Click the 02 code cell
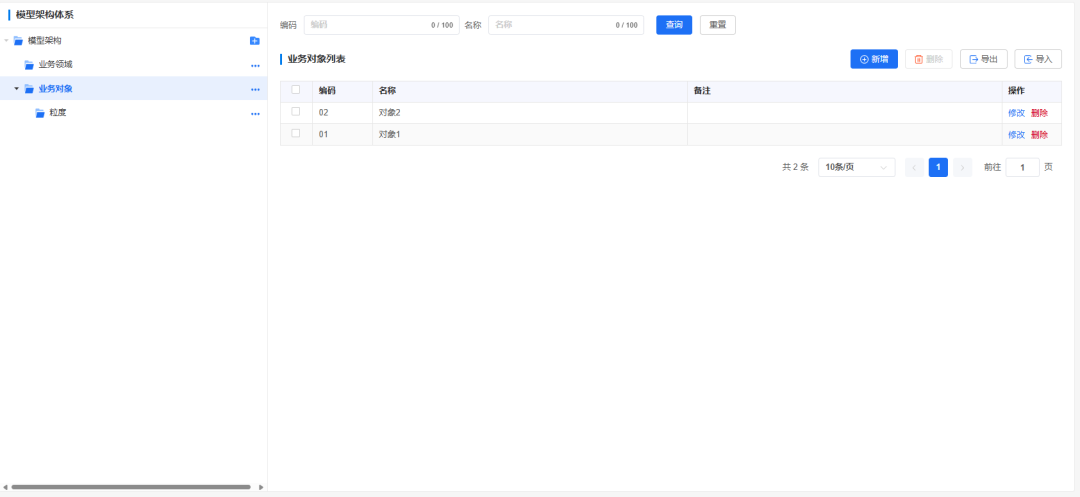This screenshot has width=1080, height=497. [x=342, y=113]
